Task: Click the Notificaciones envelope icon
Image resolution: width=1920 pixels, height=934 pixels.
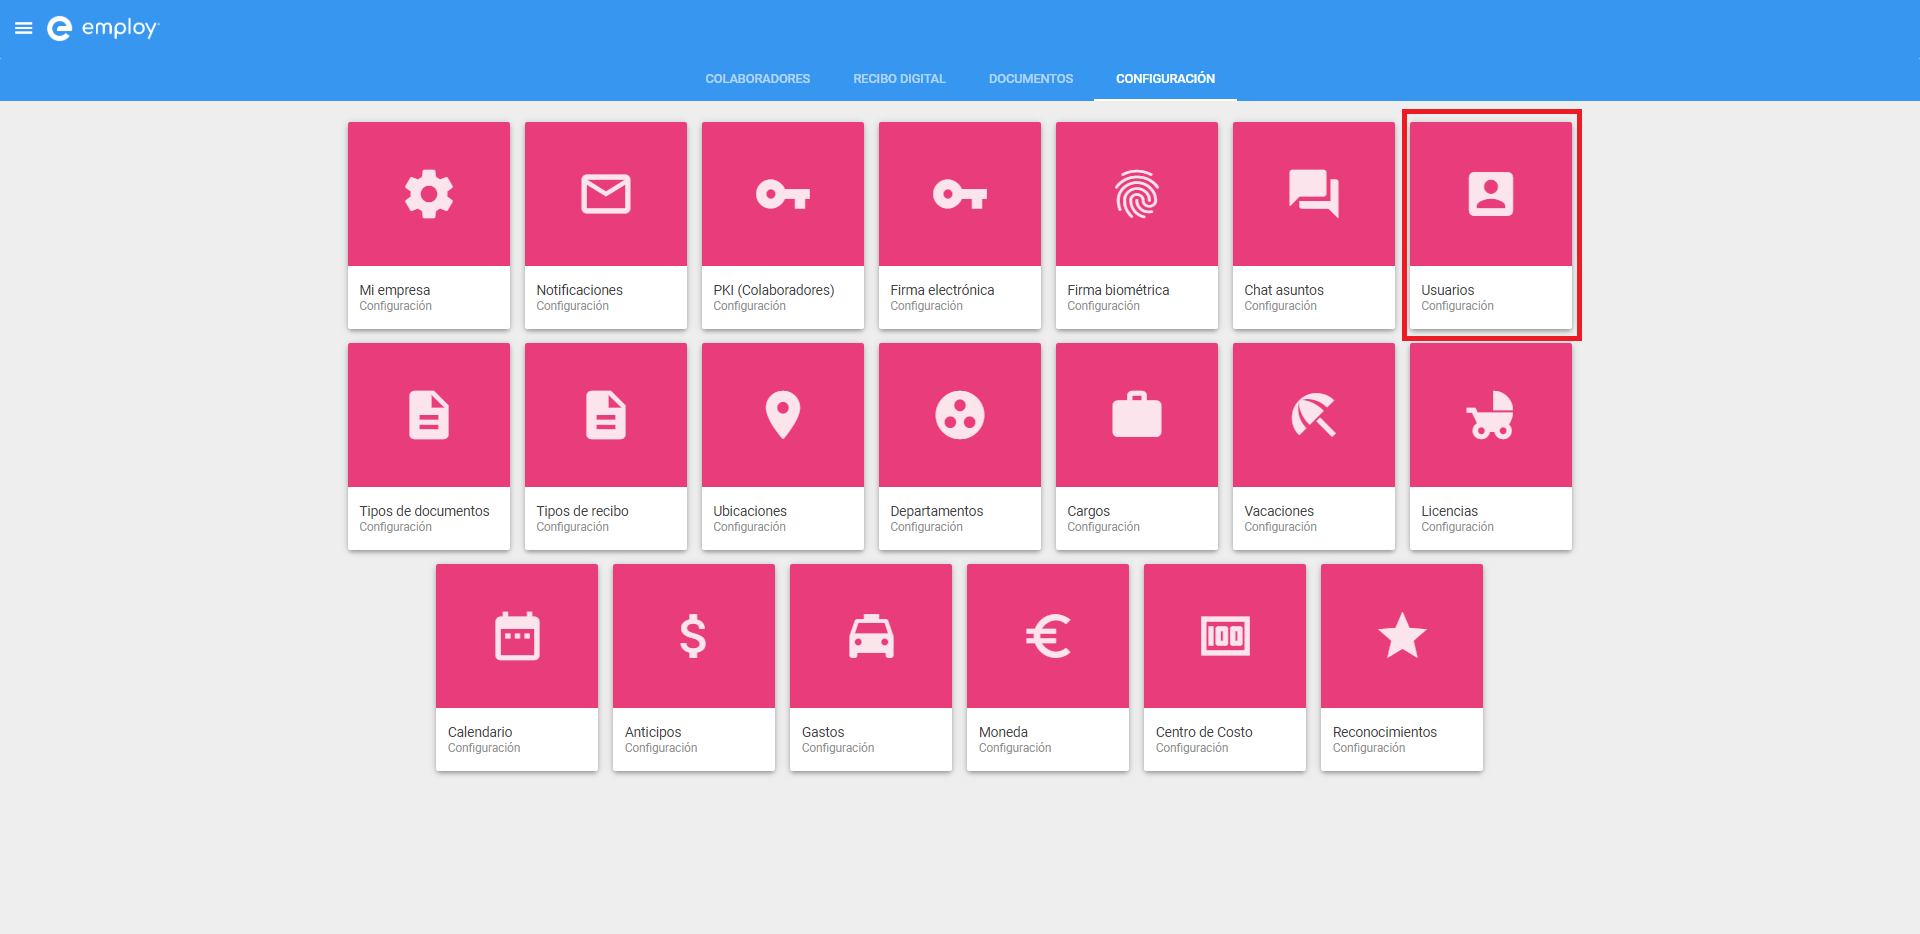Action: click(x=606, y=194)
